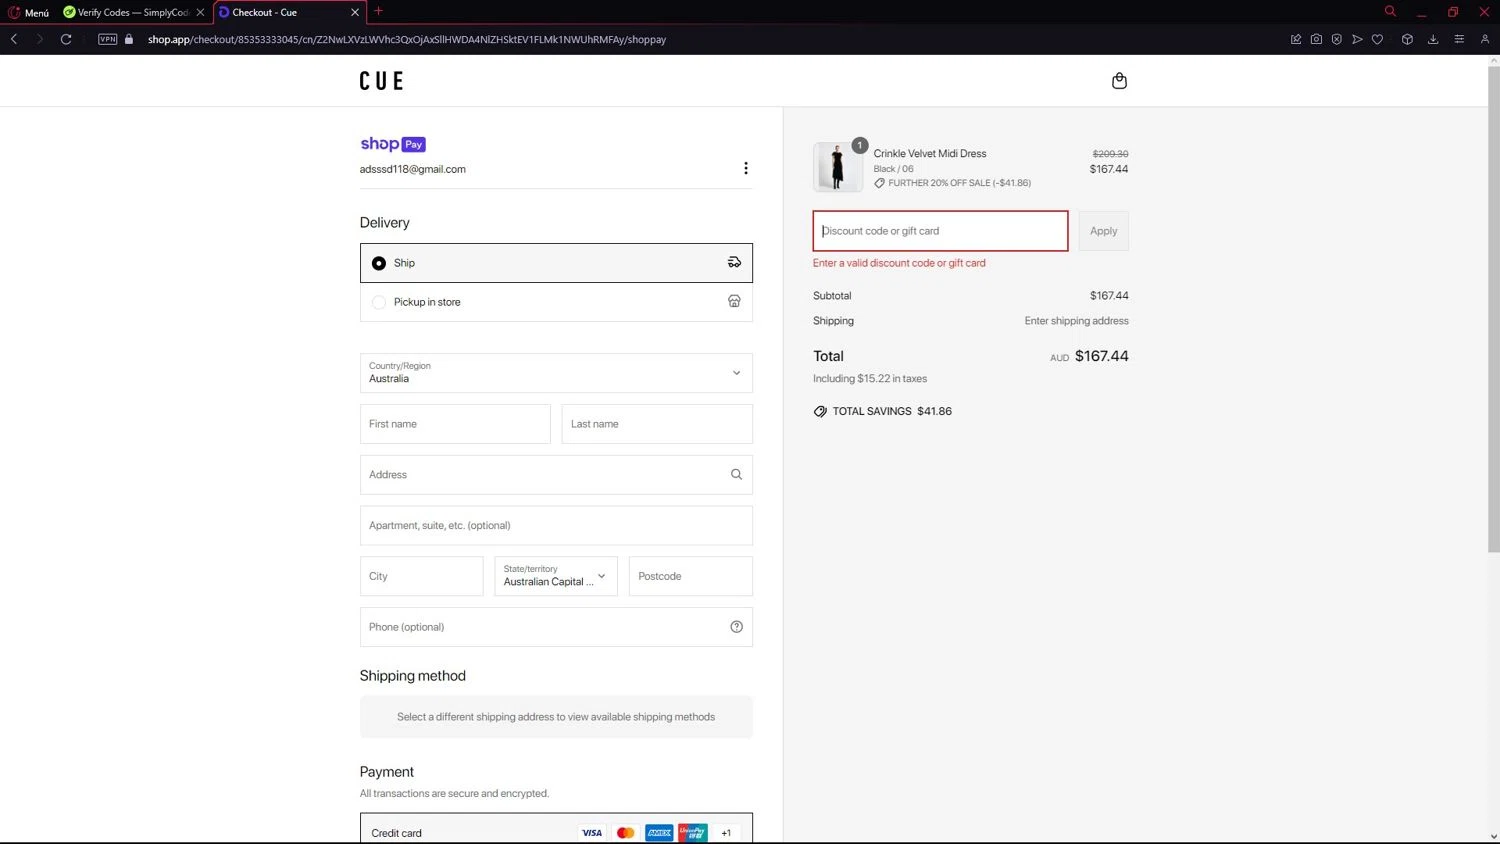Select the Ship delivery radio button
Screen dimensions: 1500x844
click(x=379, y=263)
